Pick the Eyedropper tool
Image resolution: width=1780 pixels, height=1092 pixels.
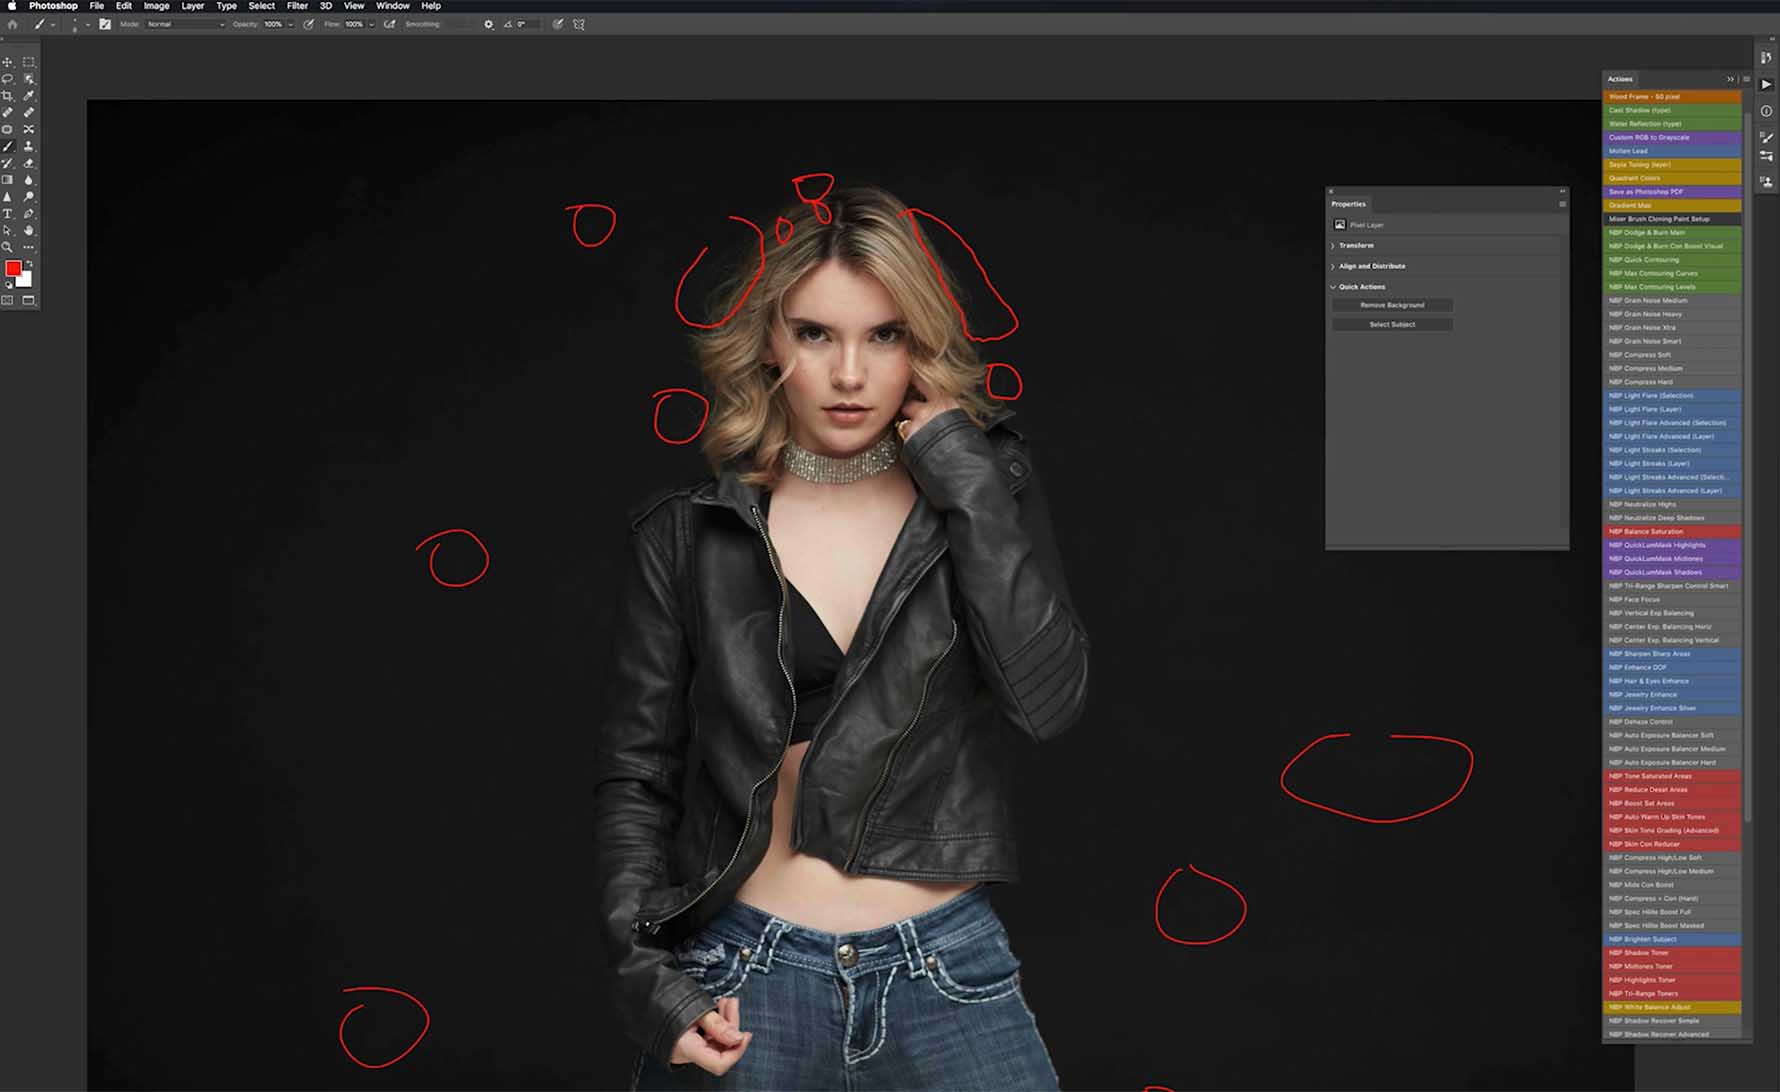click(x=29, y=96)
